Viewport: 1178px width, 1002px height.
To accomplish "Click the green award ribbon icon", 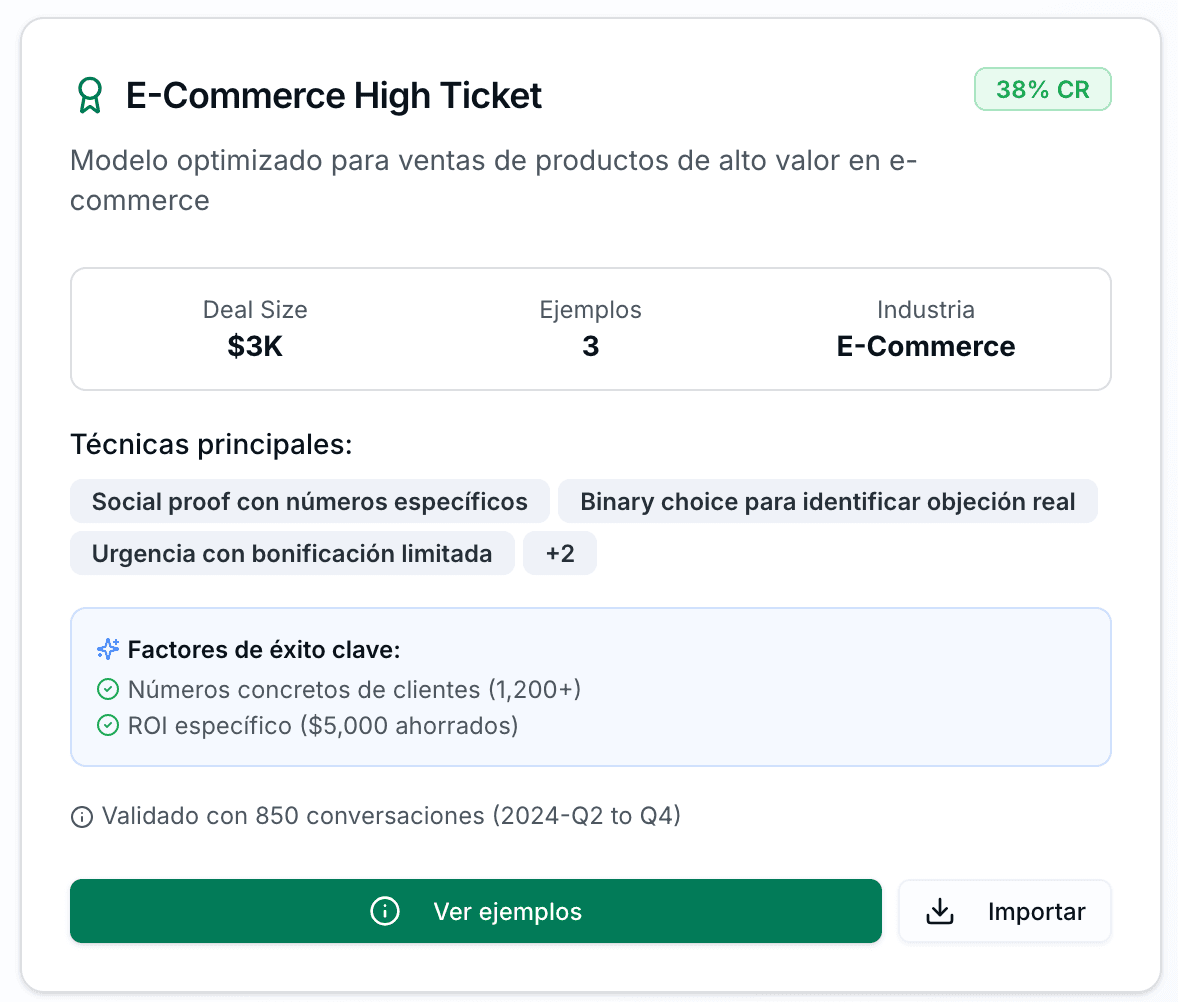I will point(90,95).
